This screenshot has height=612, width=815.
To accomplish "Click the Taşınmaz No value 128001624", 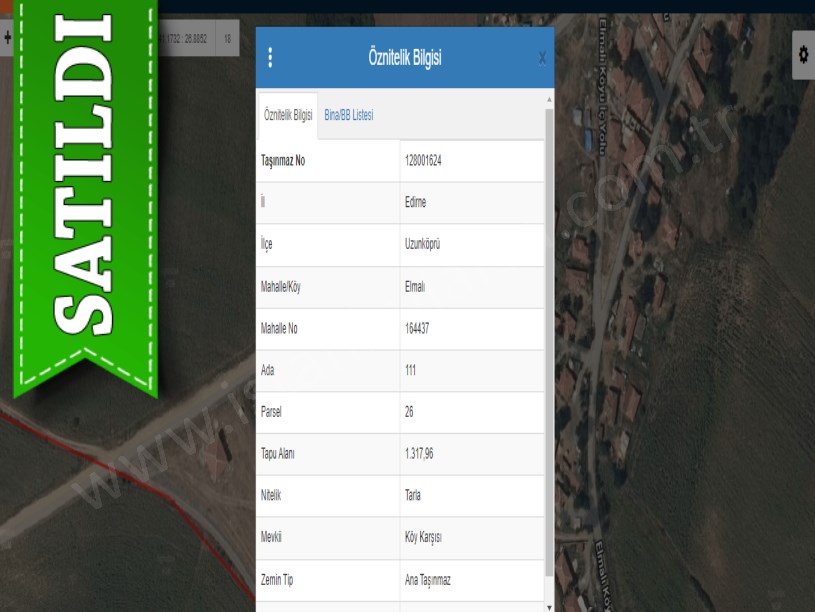I will pyautogui.click(x=423, y=160).
